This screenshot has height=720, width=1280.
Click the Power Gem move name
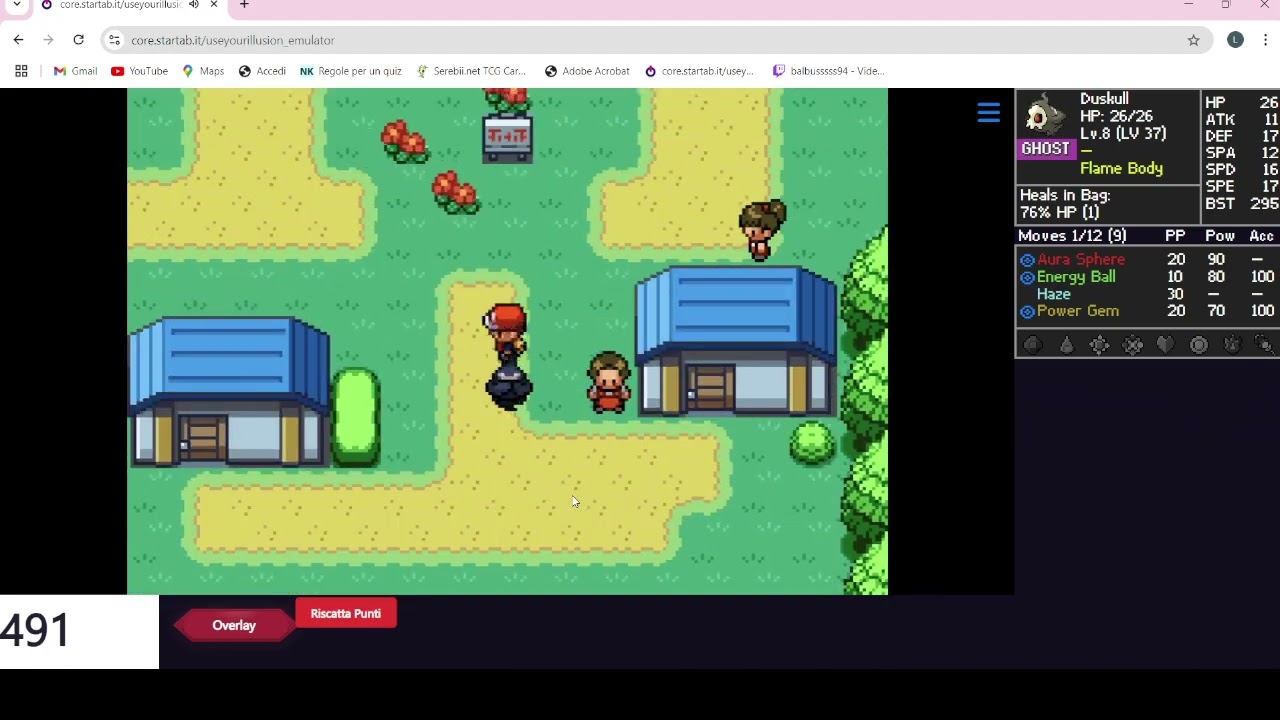point(1078,311)
